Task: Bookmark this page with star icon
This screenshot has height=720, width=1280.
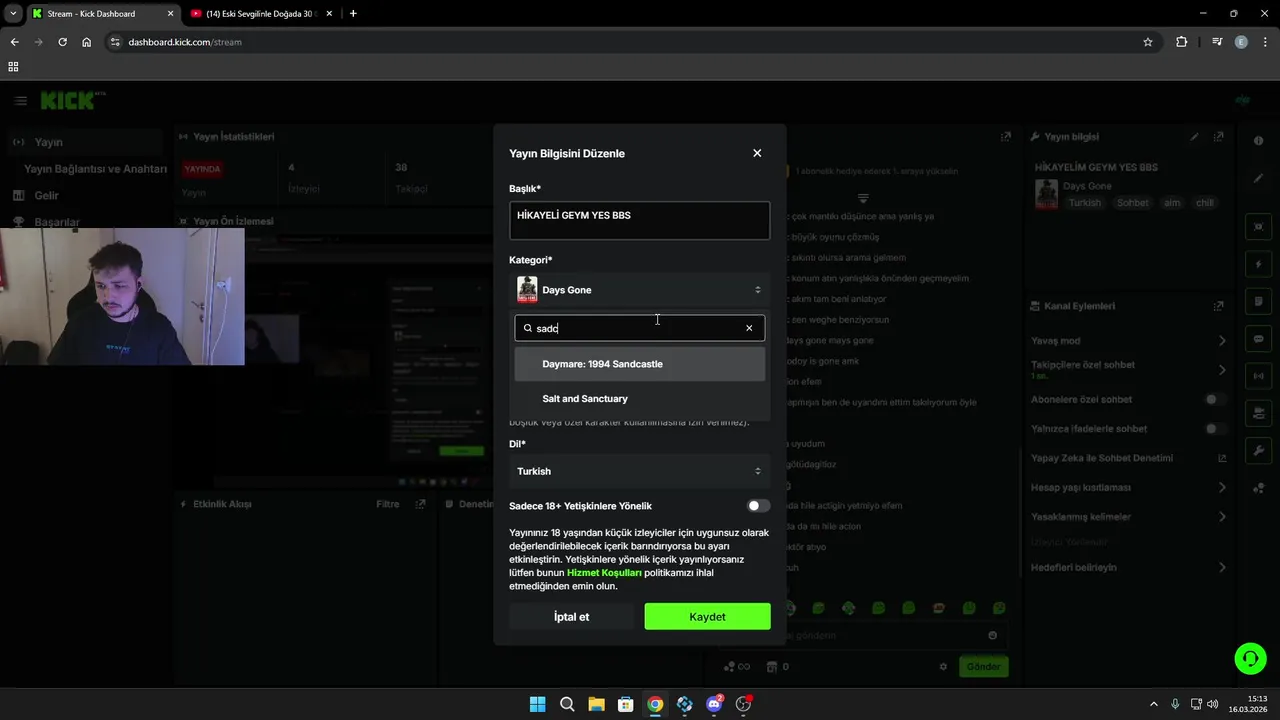Action: coord(1148,42)
